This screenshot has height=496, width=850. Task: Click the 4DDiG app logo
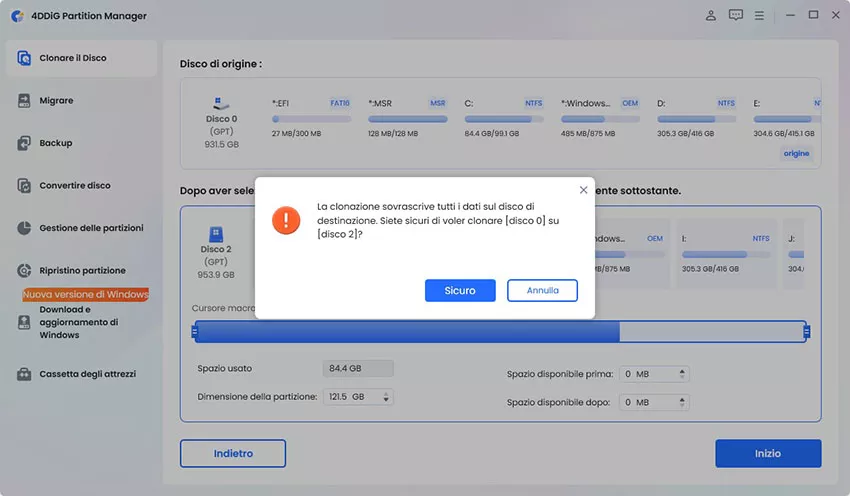(x=17, y=16)
